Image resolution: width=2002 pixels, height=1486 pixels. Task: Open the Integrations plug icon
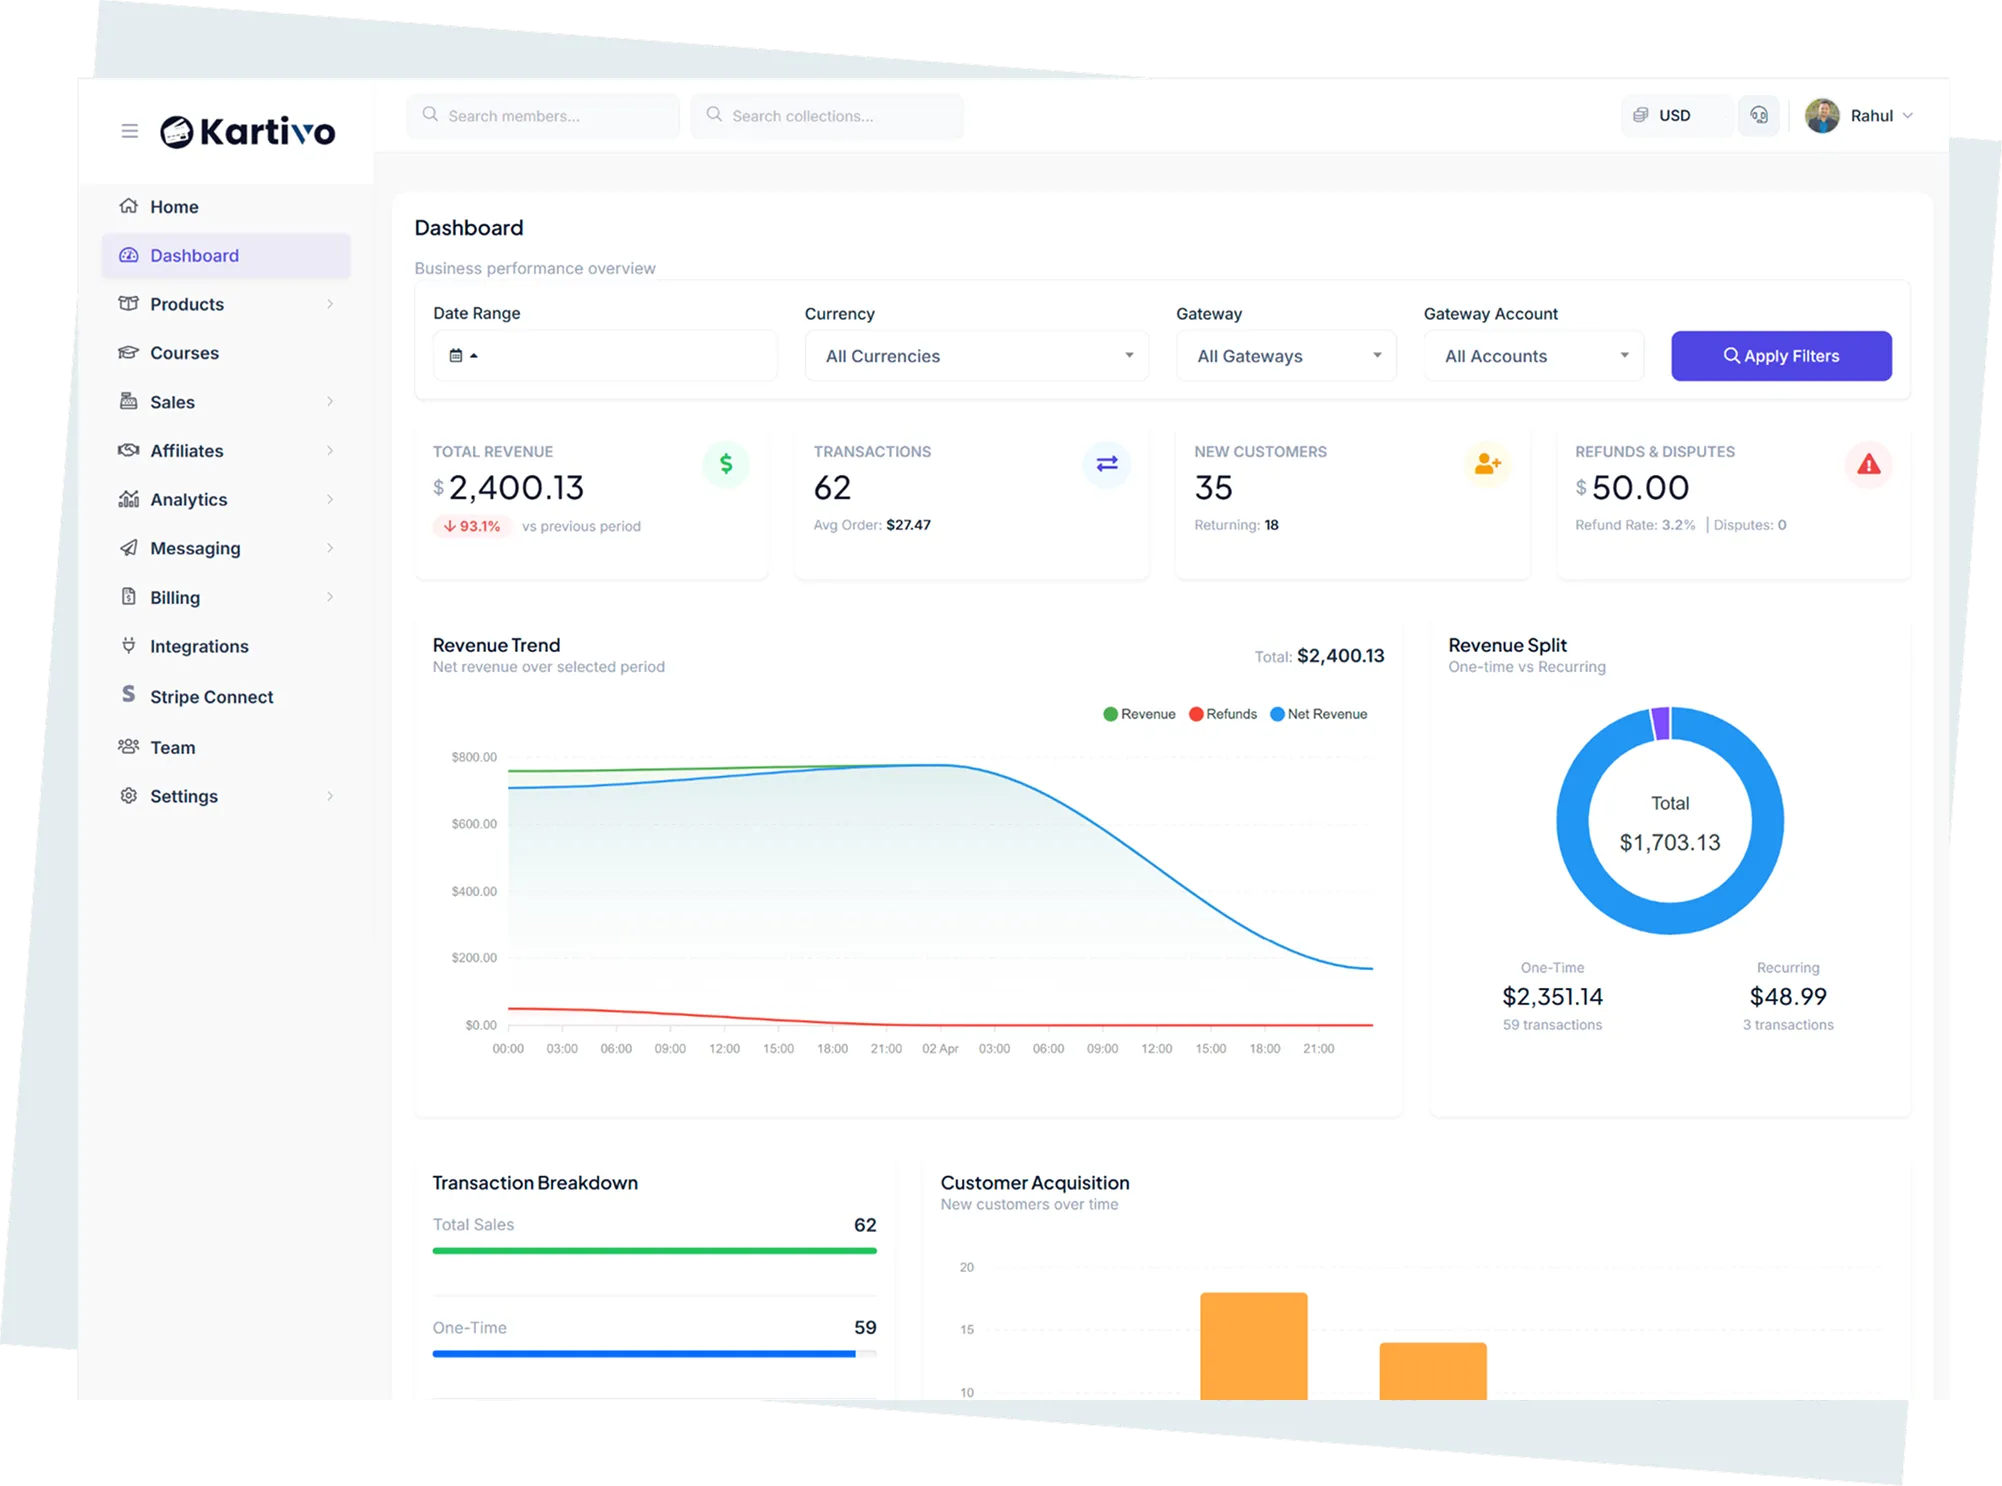[128, 645]
